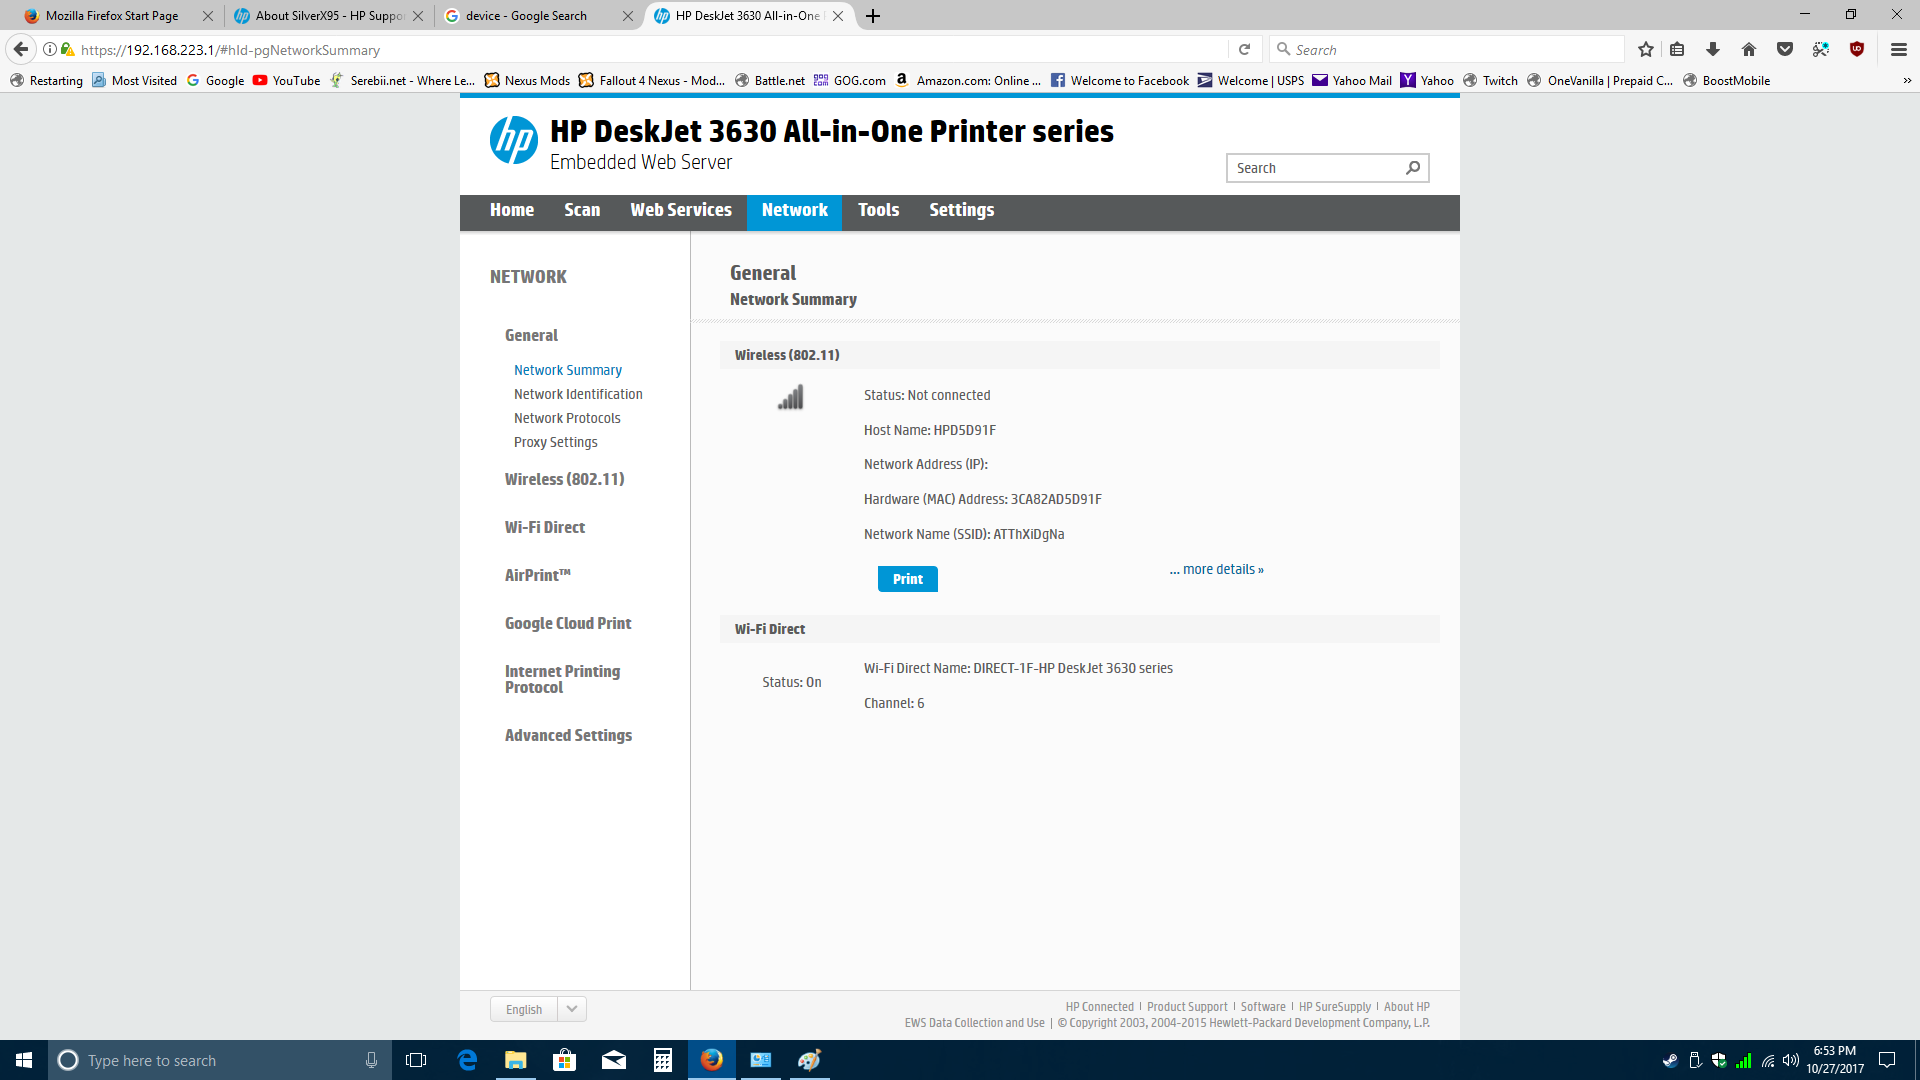Image resolution: width=1920 pixels, height=1080 pixels.
Task: Expand the Advanced Settings sidebar section
Action: point(568,736)
